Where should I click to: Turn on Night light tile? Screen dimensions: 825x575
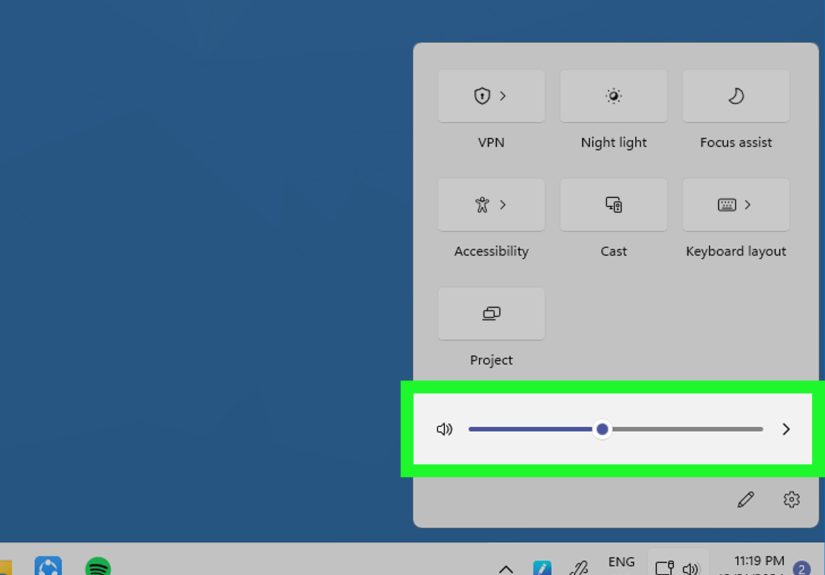point(613,96)
